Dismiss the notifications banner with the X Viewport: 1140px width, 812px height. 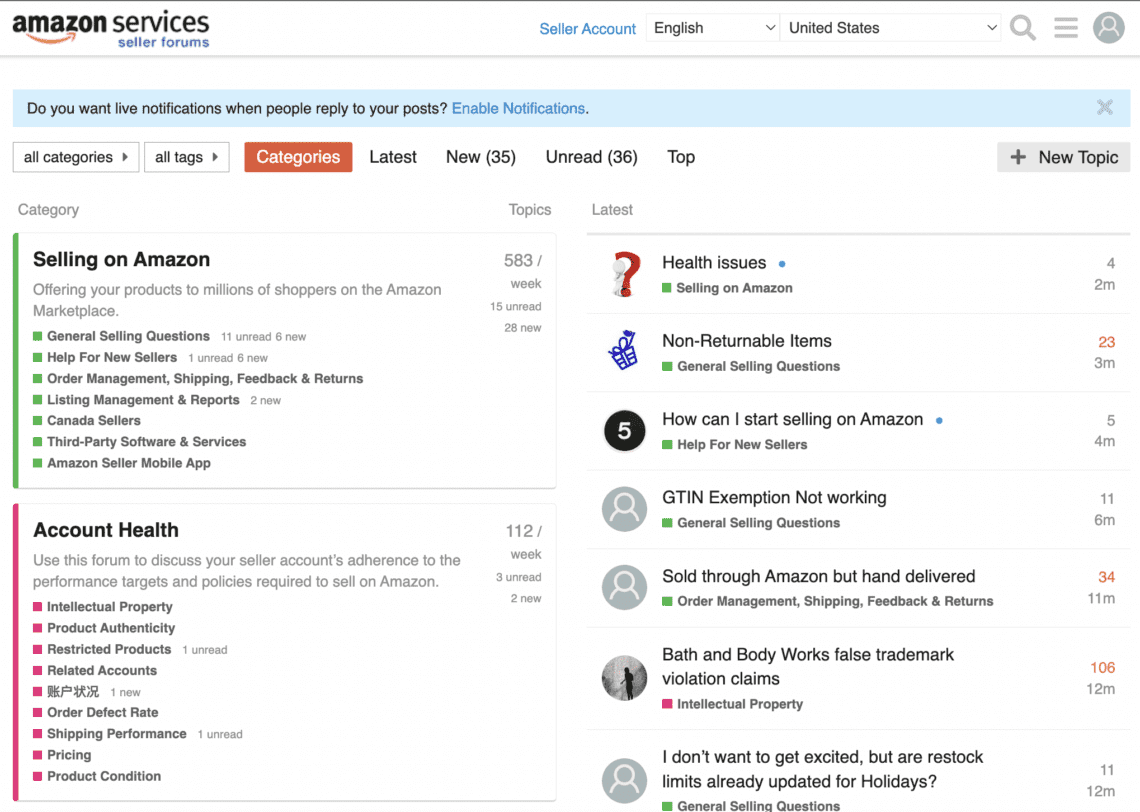tap(1104, 107)
